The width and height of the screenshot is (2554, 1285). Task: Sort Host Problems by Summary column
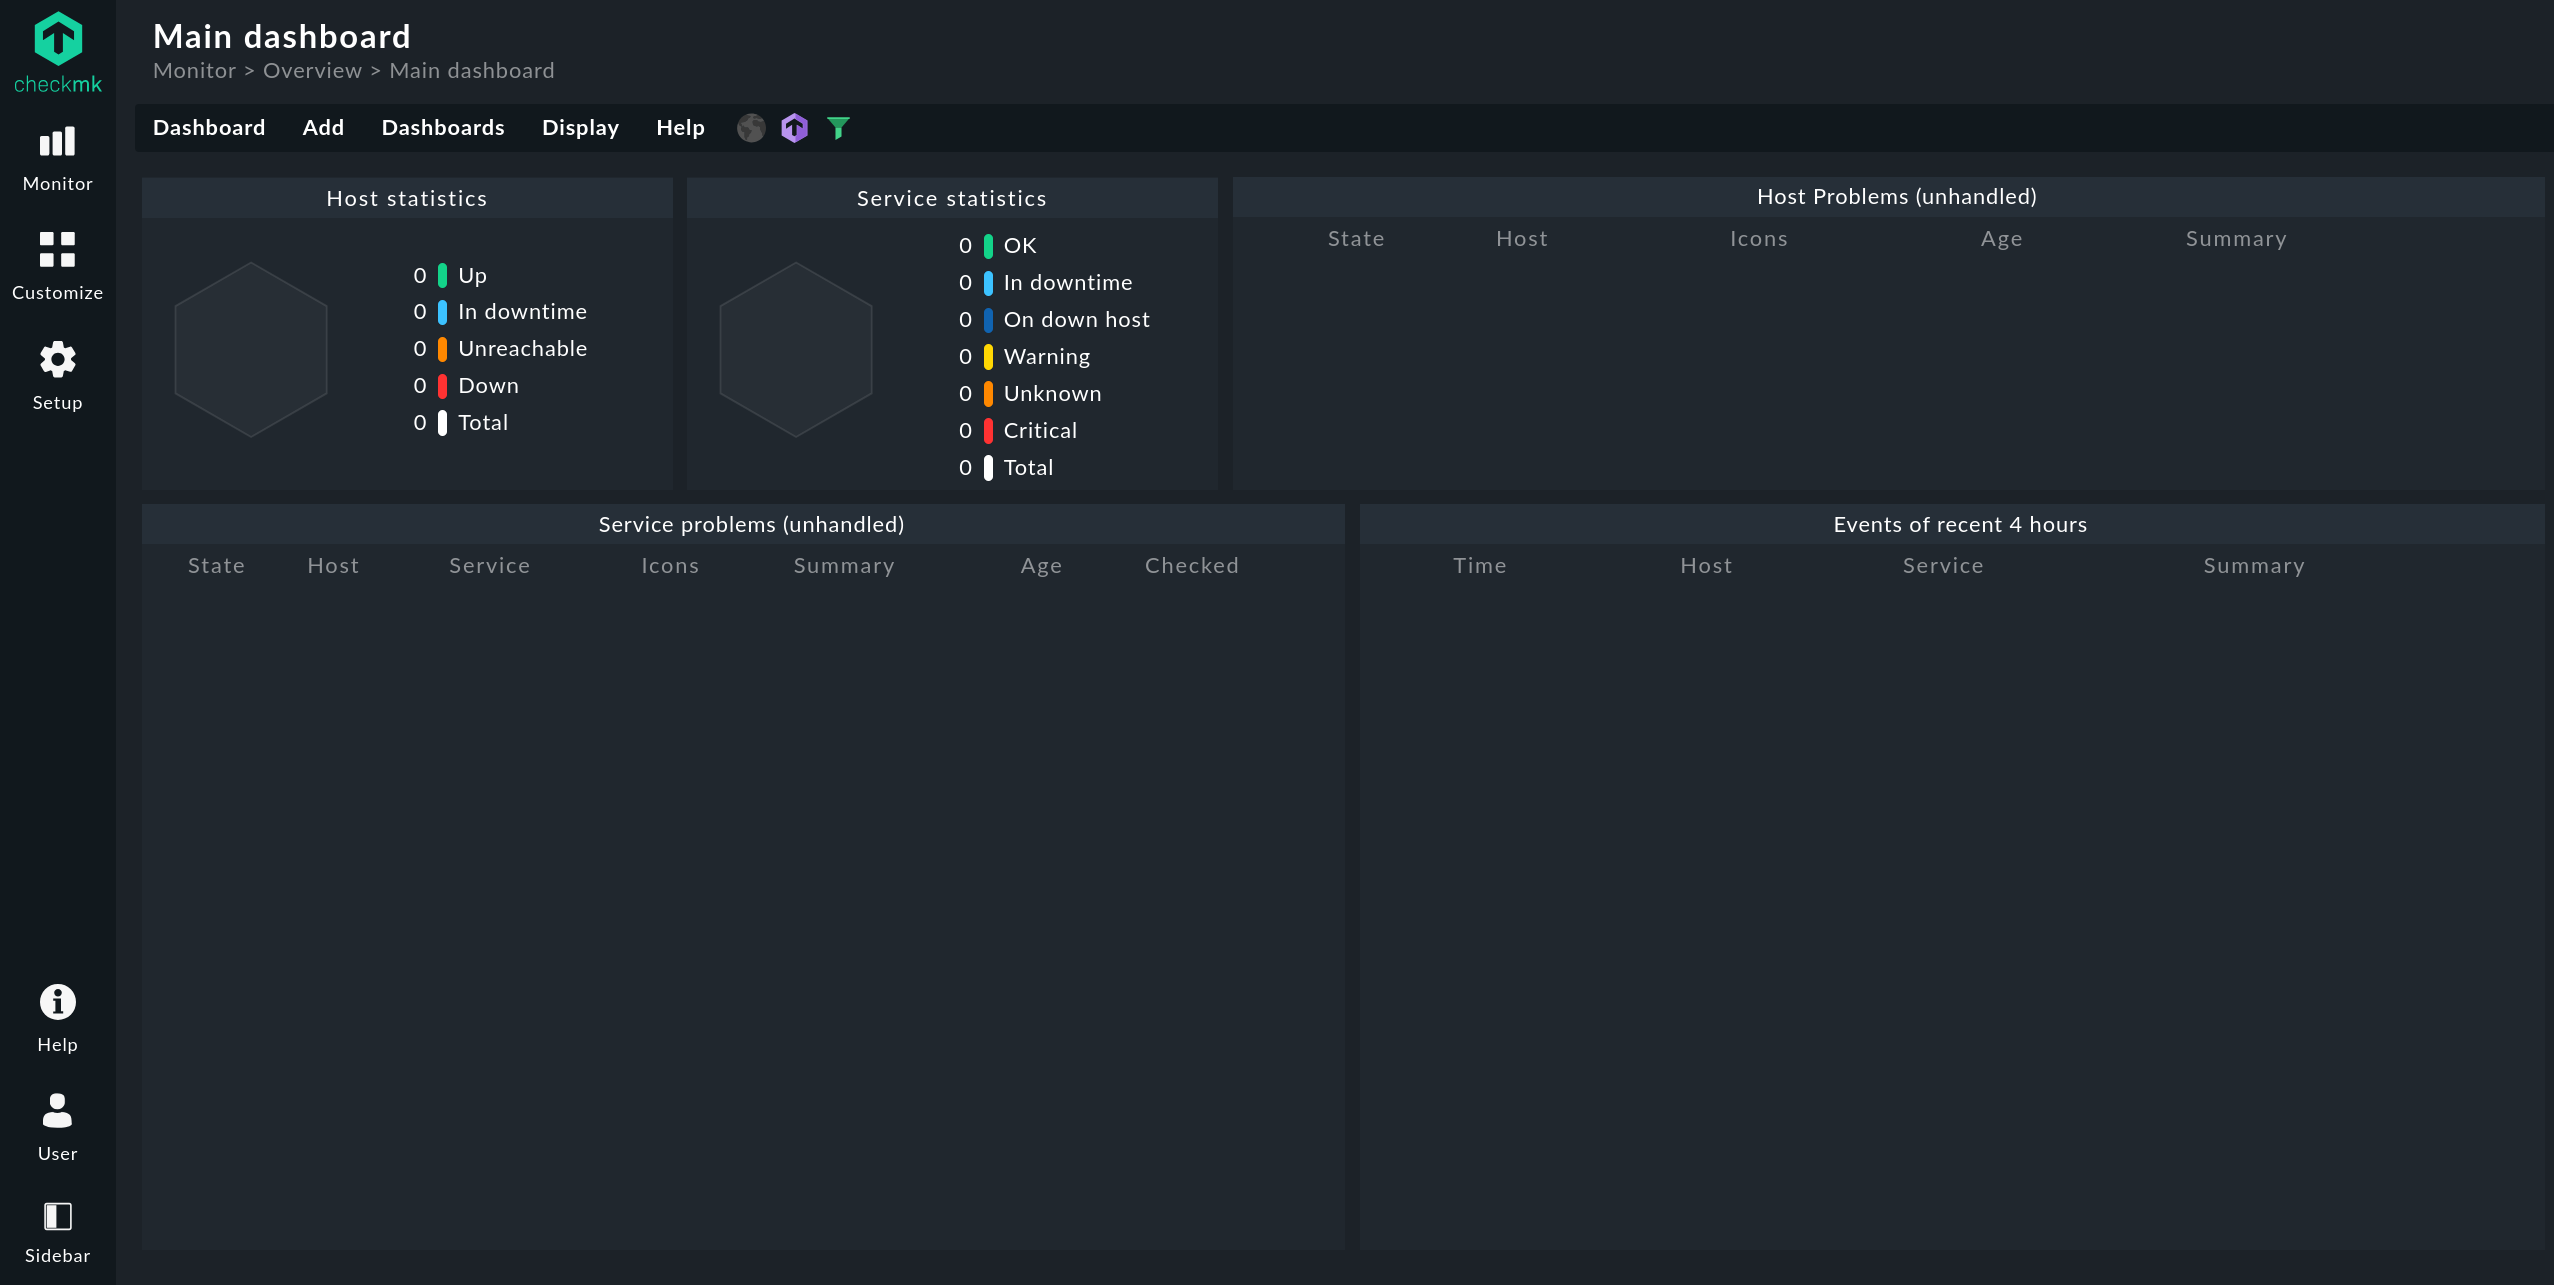[x=2236, y=240]
